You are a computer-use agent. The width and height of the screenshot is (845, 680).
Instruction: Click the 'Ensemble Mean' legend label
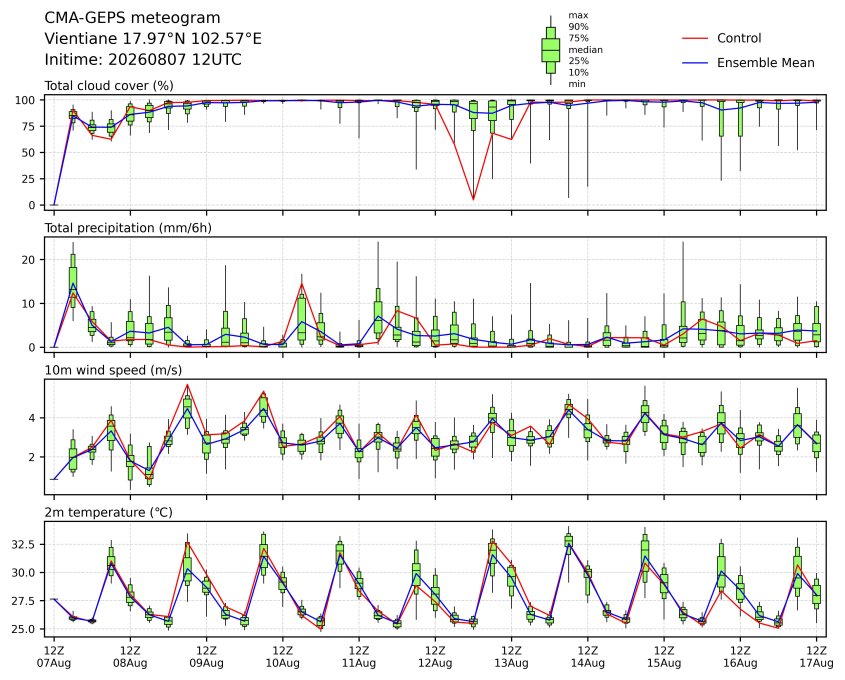[x=765, y=63]
